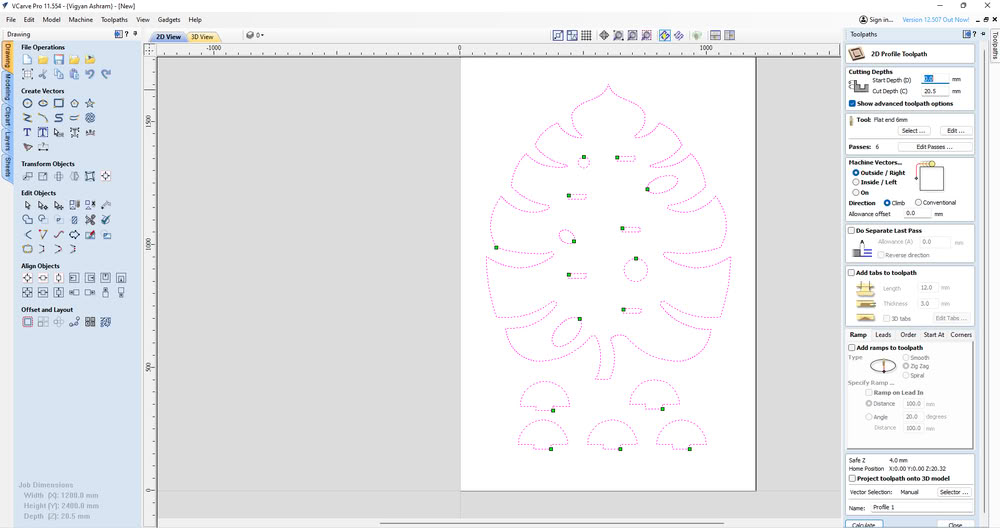This screenshot has width=1000, height=528.
Task: Select the Draw Rectangle tool
Action: pyautogui.click(x=59, y=103)
